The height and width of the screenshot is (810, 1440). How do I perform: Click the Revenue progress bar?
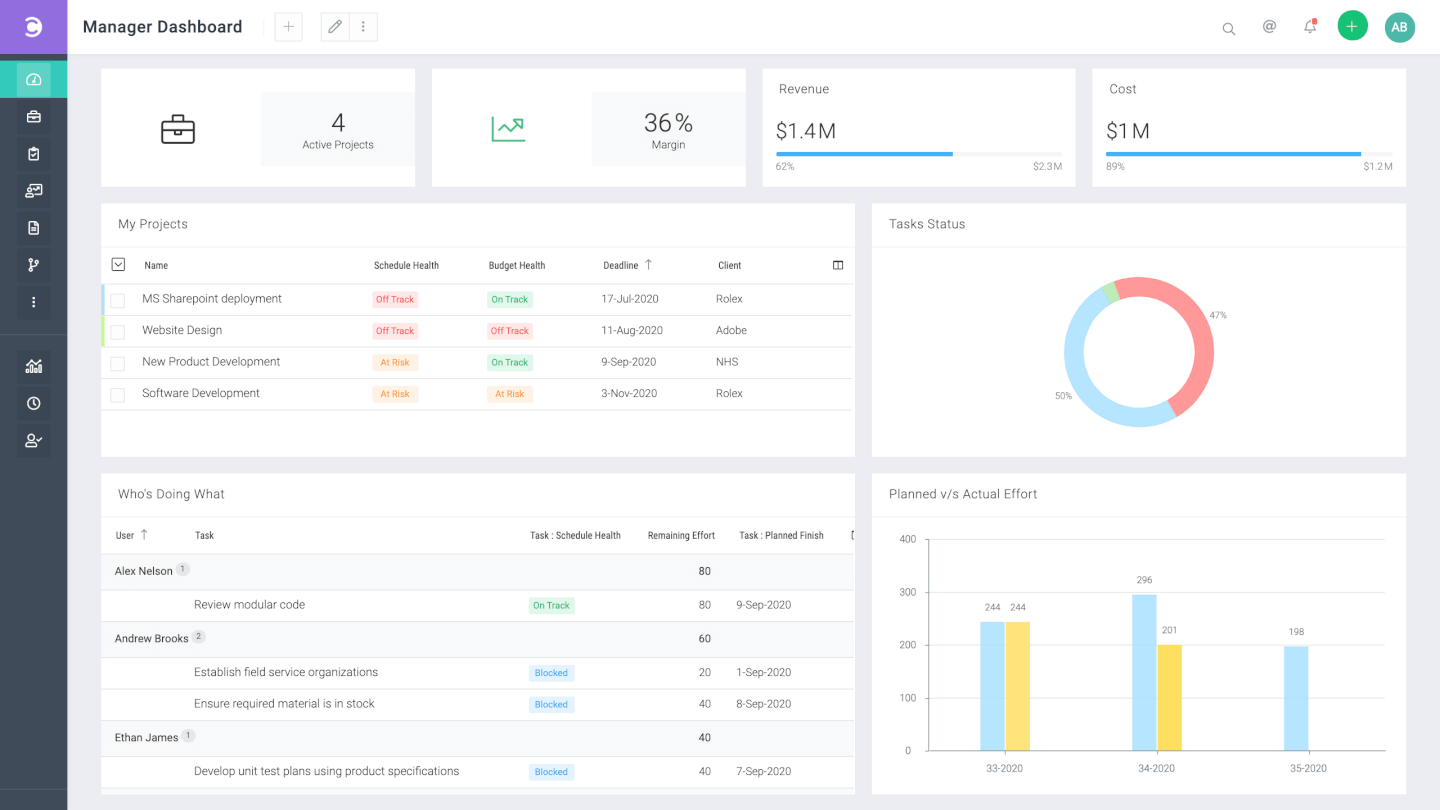point(919,154)
